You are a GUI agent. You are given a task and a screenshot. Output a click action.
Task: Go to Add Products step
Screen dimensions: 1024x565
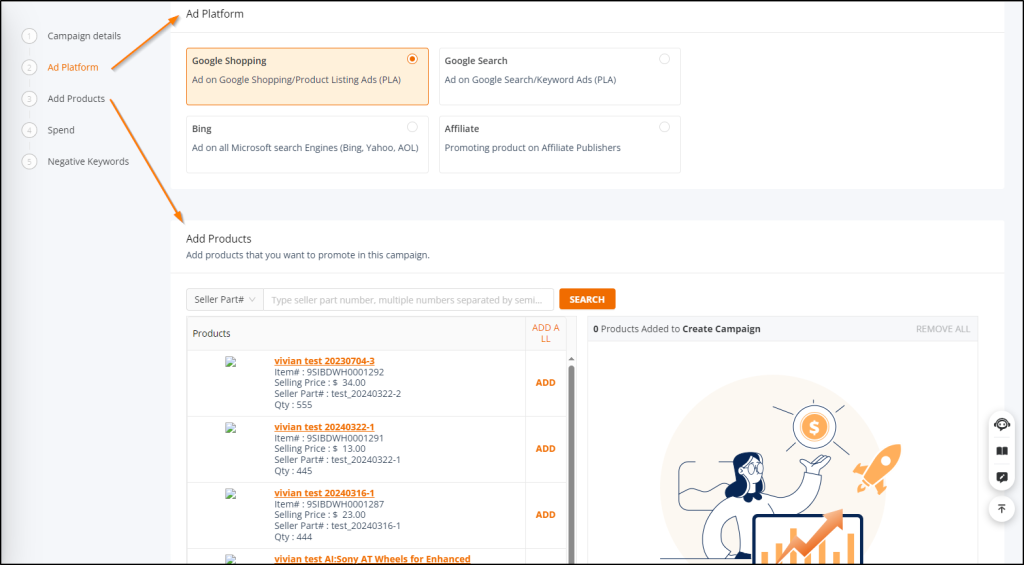(x=76, y=99)
